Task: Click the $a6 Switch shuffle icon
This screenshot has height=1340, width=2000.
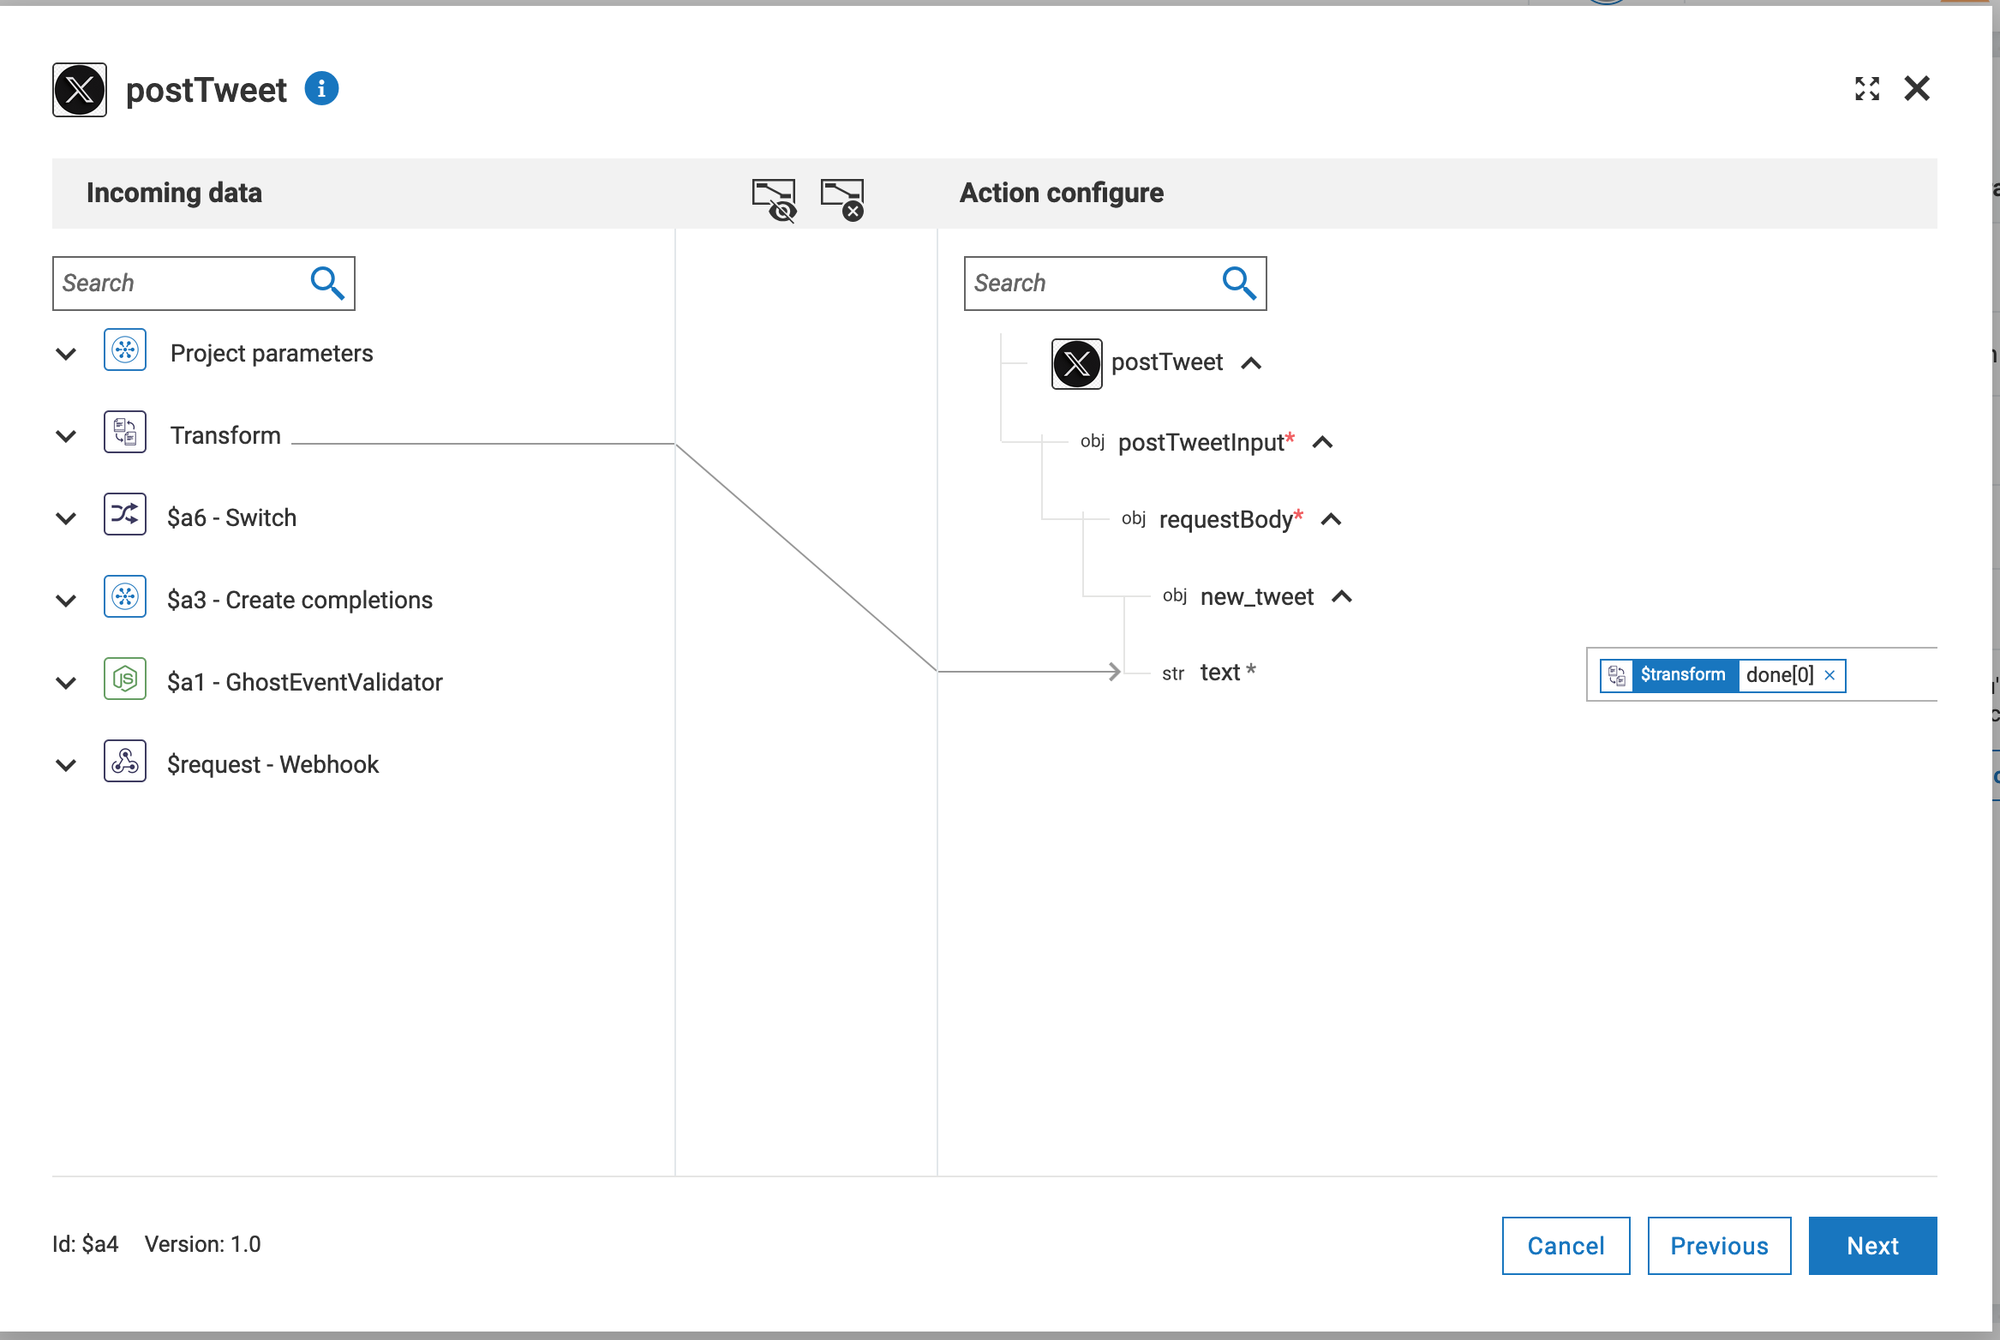Action: (x=125, y=515)
